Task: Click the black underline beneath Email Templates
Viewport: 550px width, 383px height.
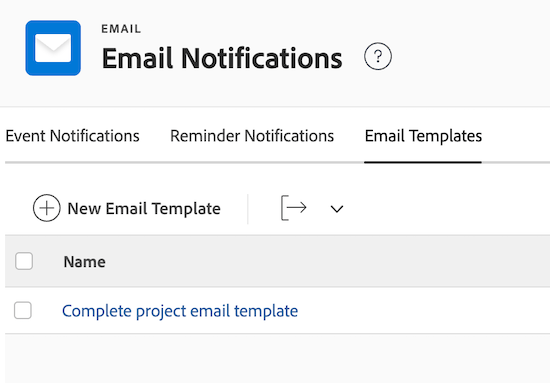Action: (423, 162)
